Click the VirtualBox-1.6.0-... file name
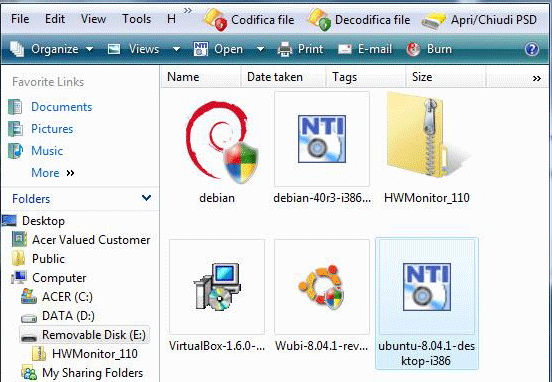552x382 pixels. [x=217, y=346]
